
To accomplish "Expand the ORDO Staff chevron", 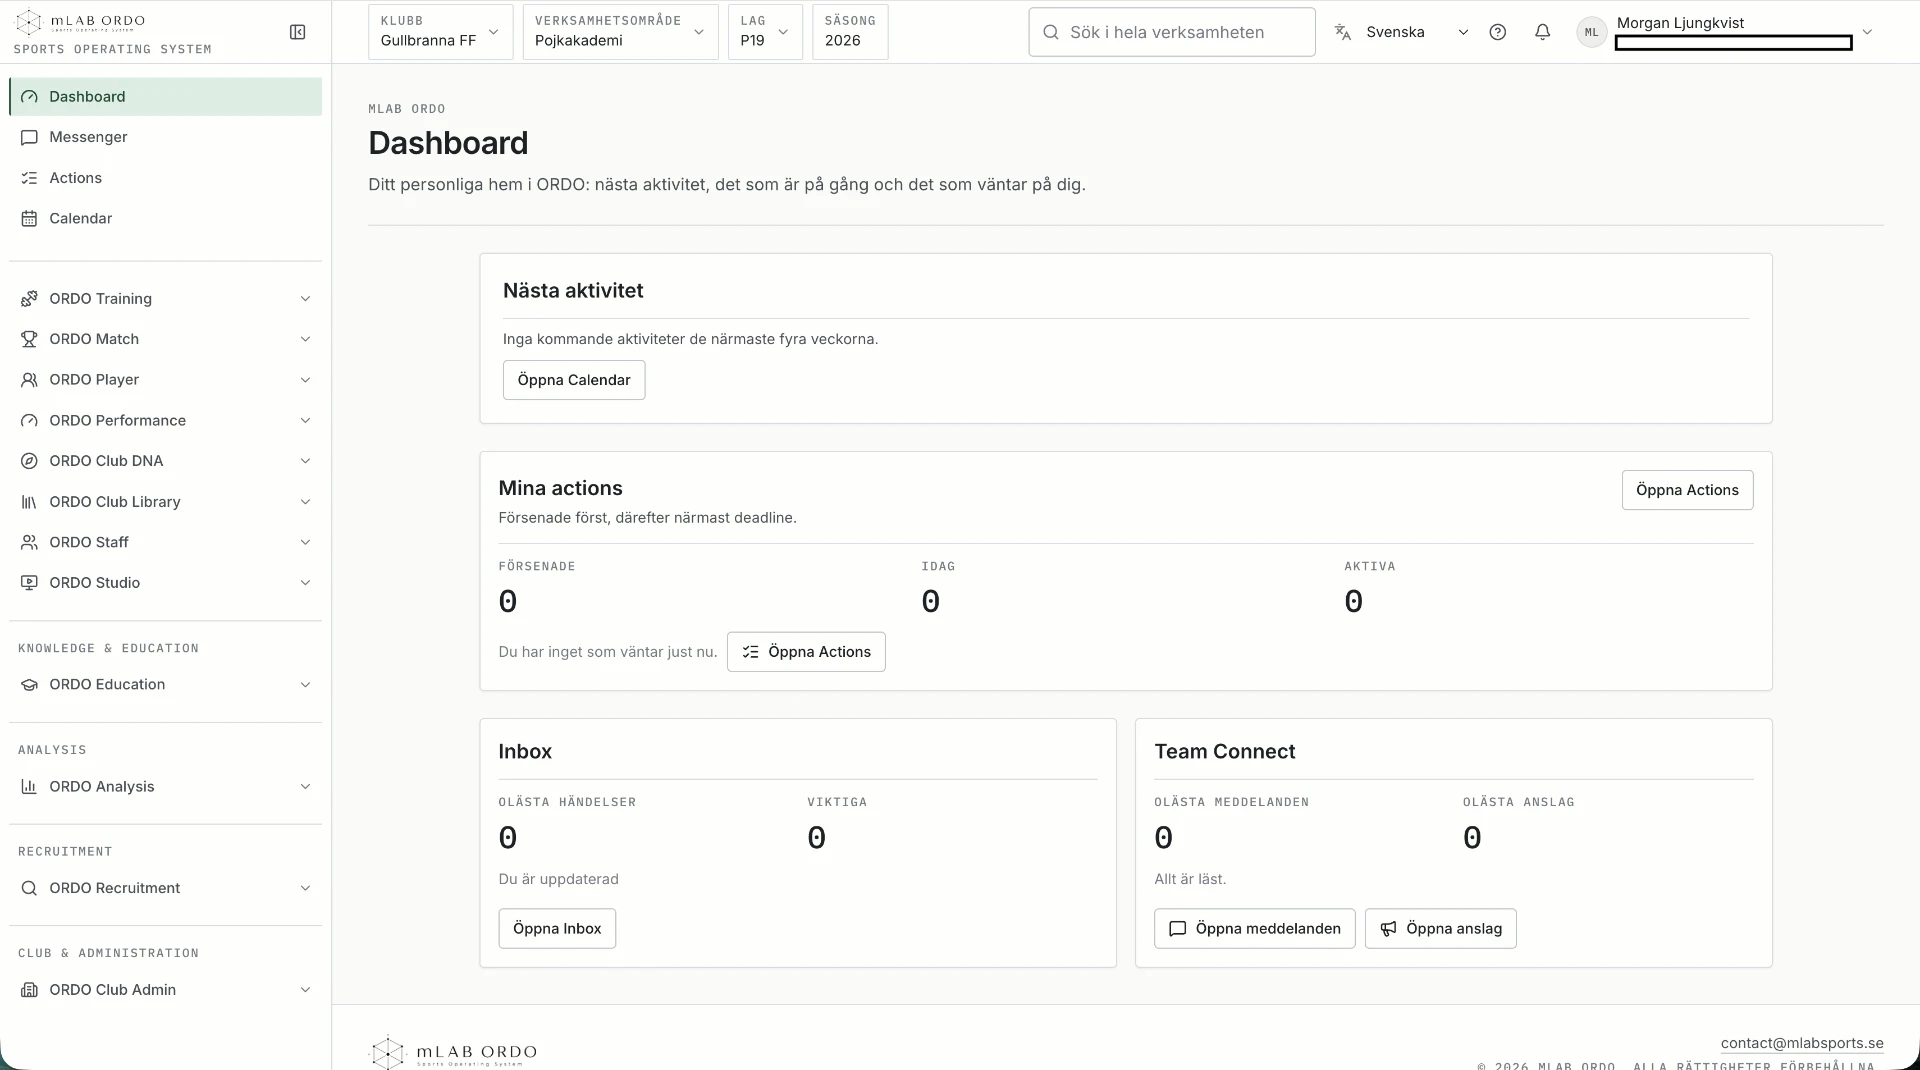I will pyautogui.click(x=305, y=542).
